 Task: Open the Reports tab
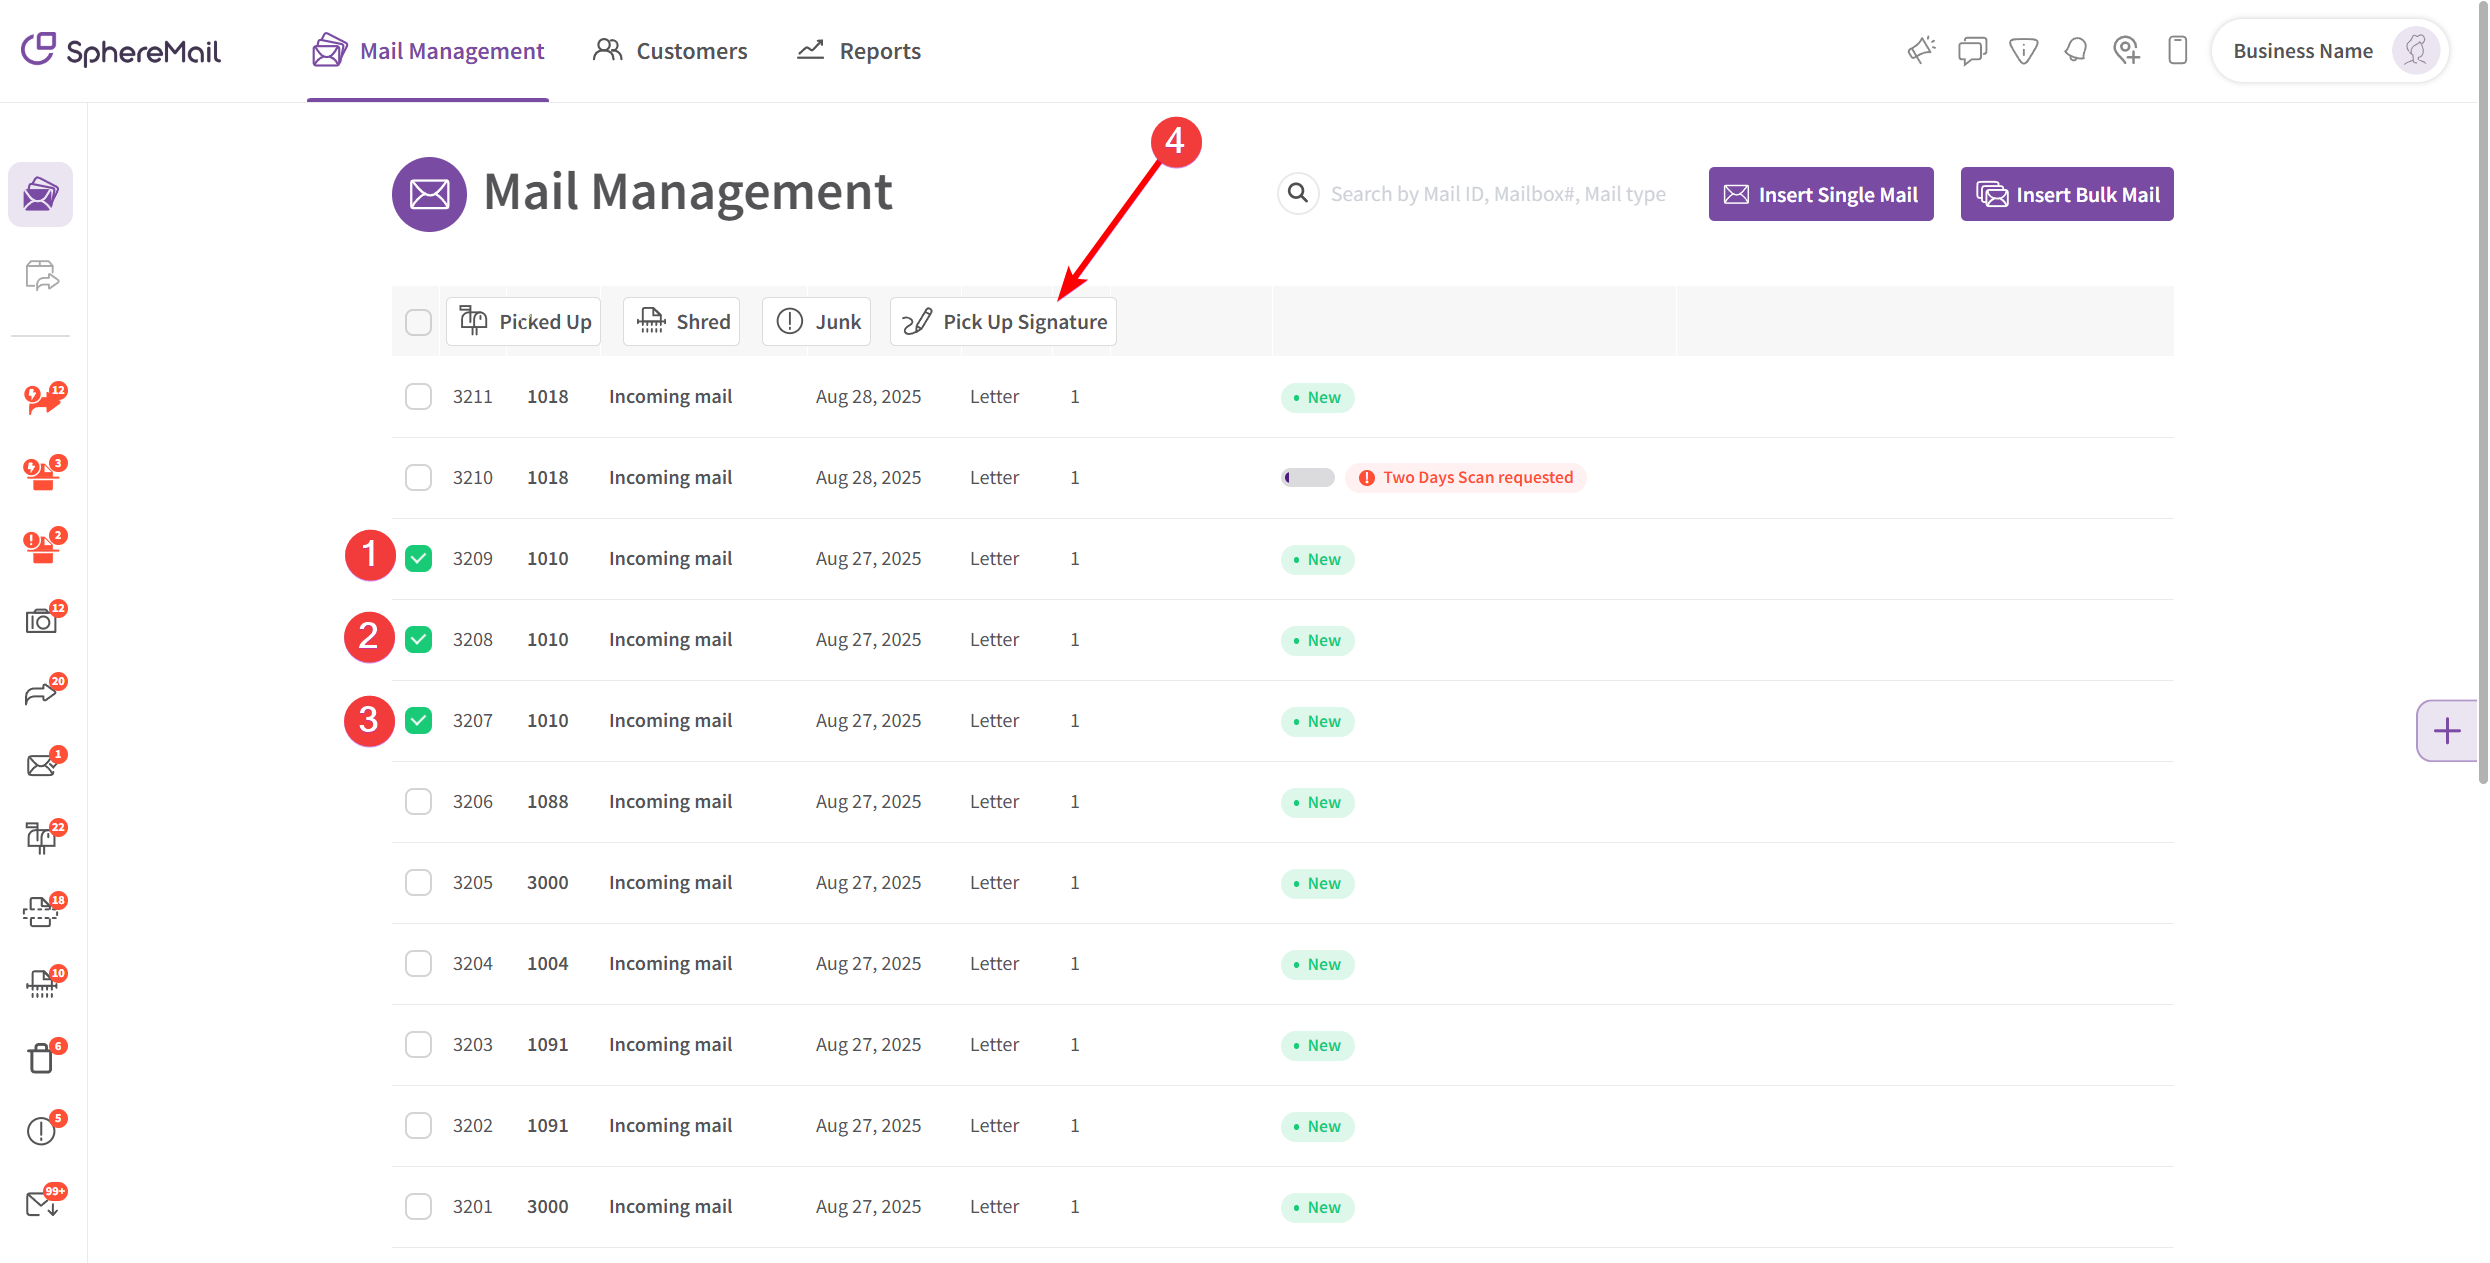tap(859, 51)
